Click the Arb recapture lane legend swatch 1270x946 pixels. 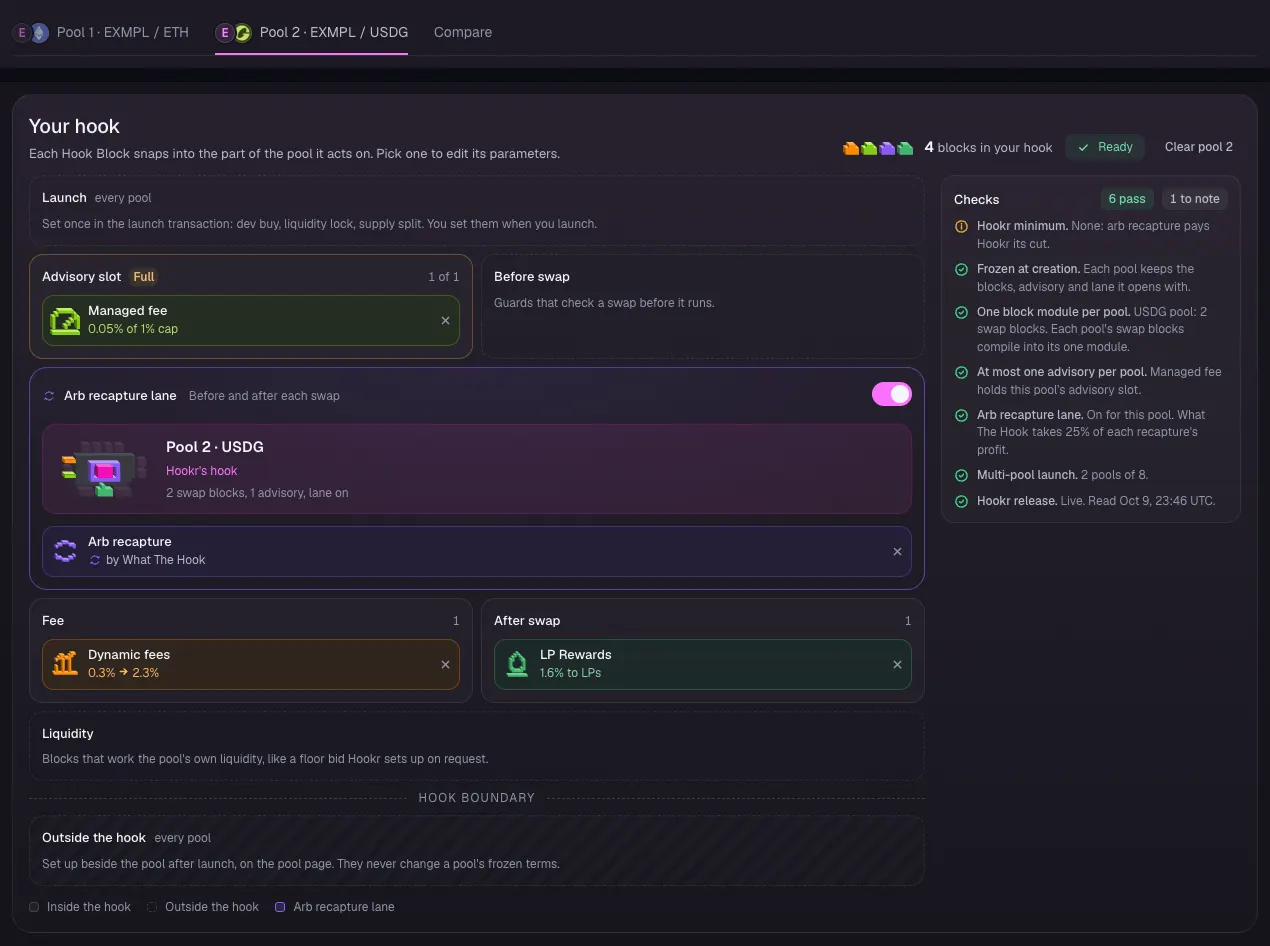point(280,907)
